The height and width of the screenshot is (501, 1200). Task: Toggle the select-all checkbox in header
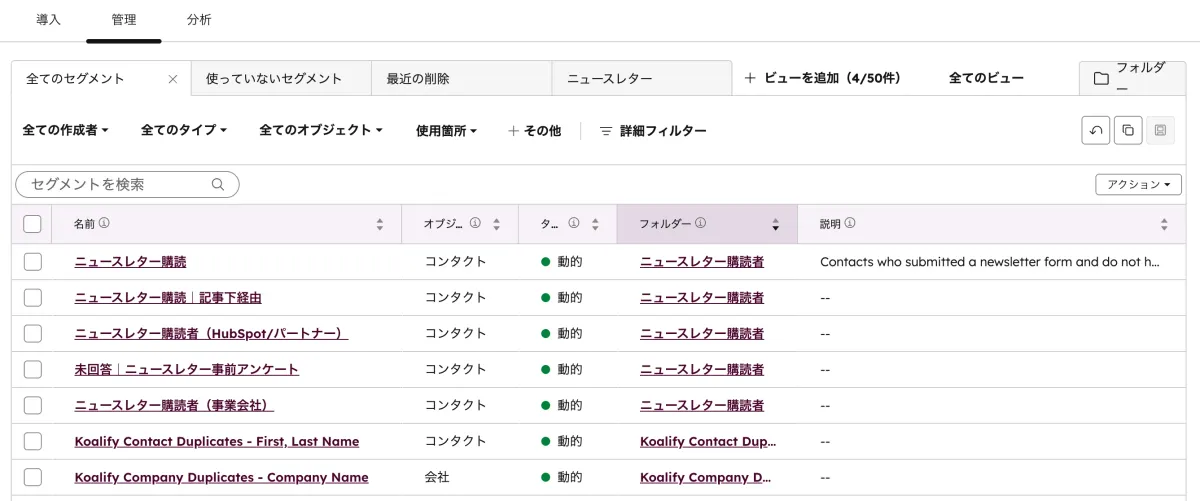coord(33,224)
